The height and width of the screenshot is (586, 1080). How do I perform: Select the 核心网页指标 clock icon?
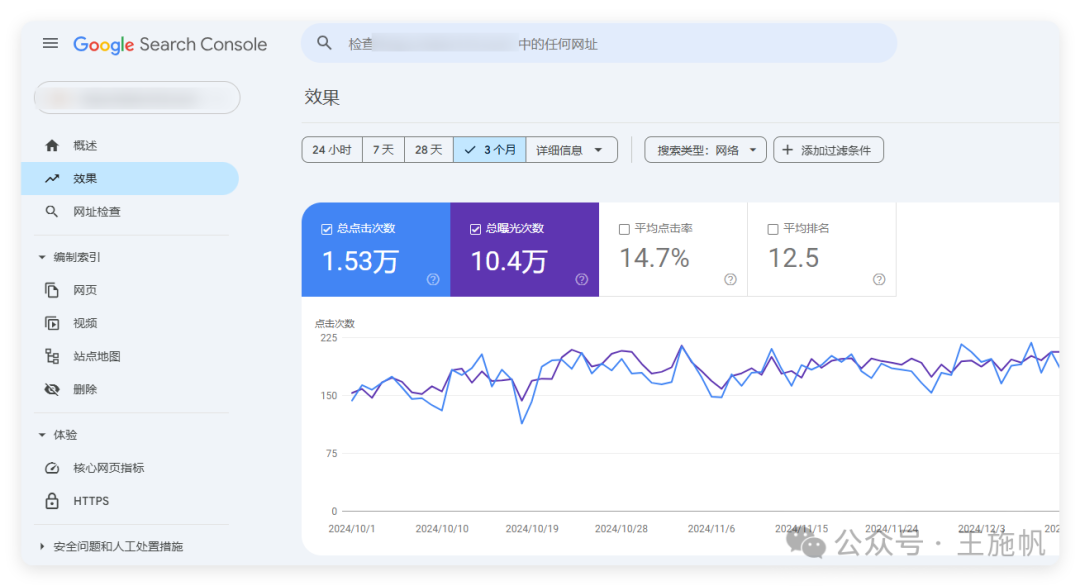tap(51, 467)
